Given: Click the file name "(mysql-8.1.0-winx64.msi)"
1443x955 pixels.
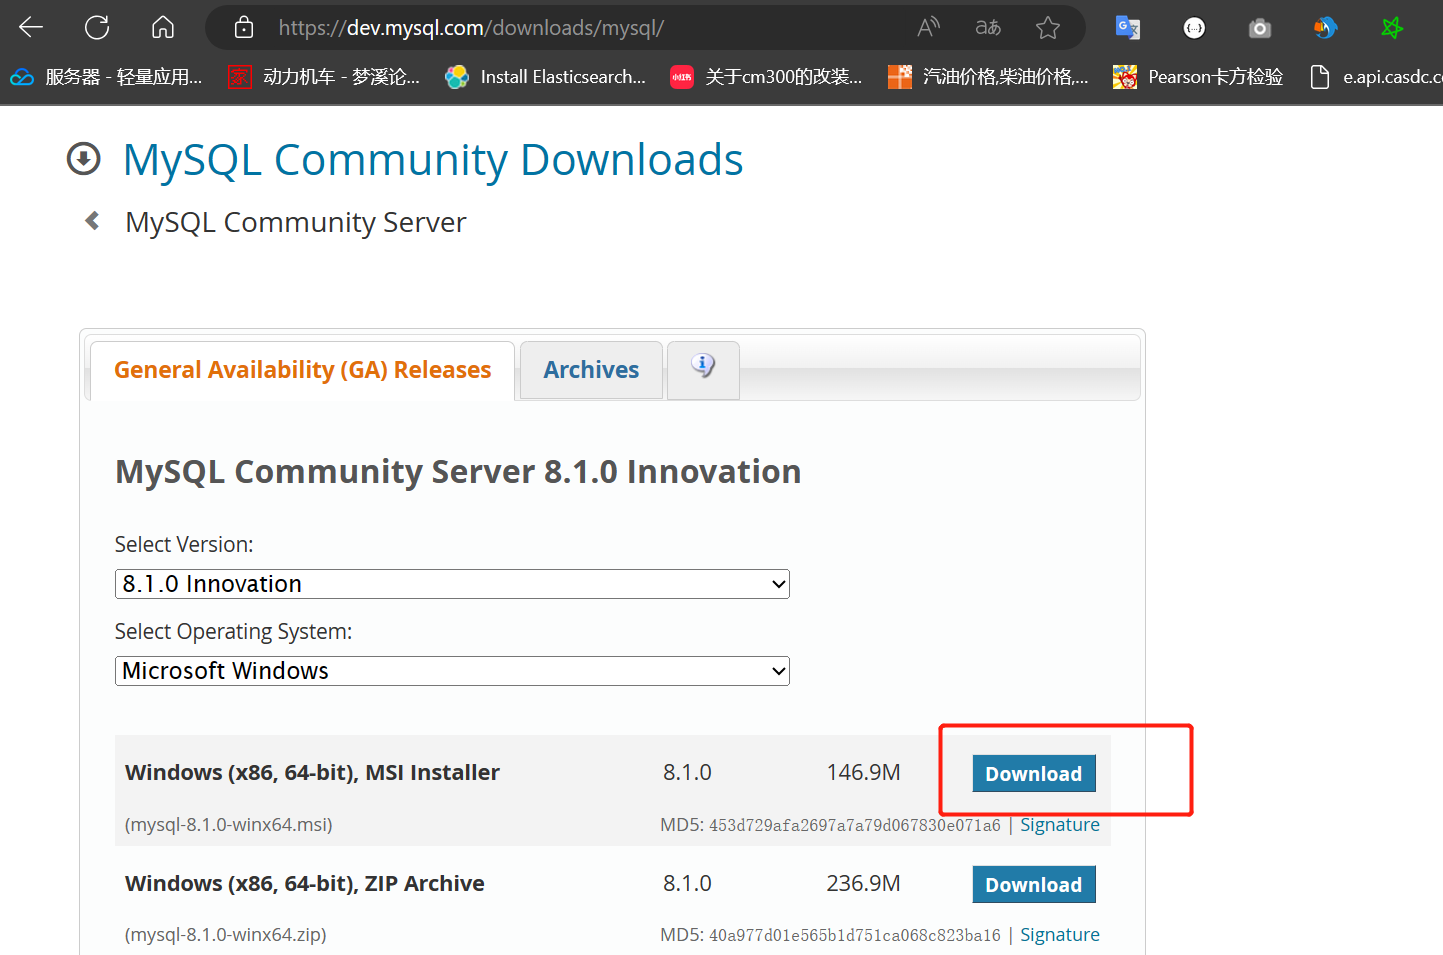Looking at the screenshot, I should (229, 825).
